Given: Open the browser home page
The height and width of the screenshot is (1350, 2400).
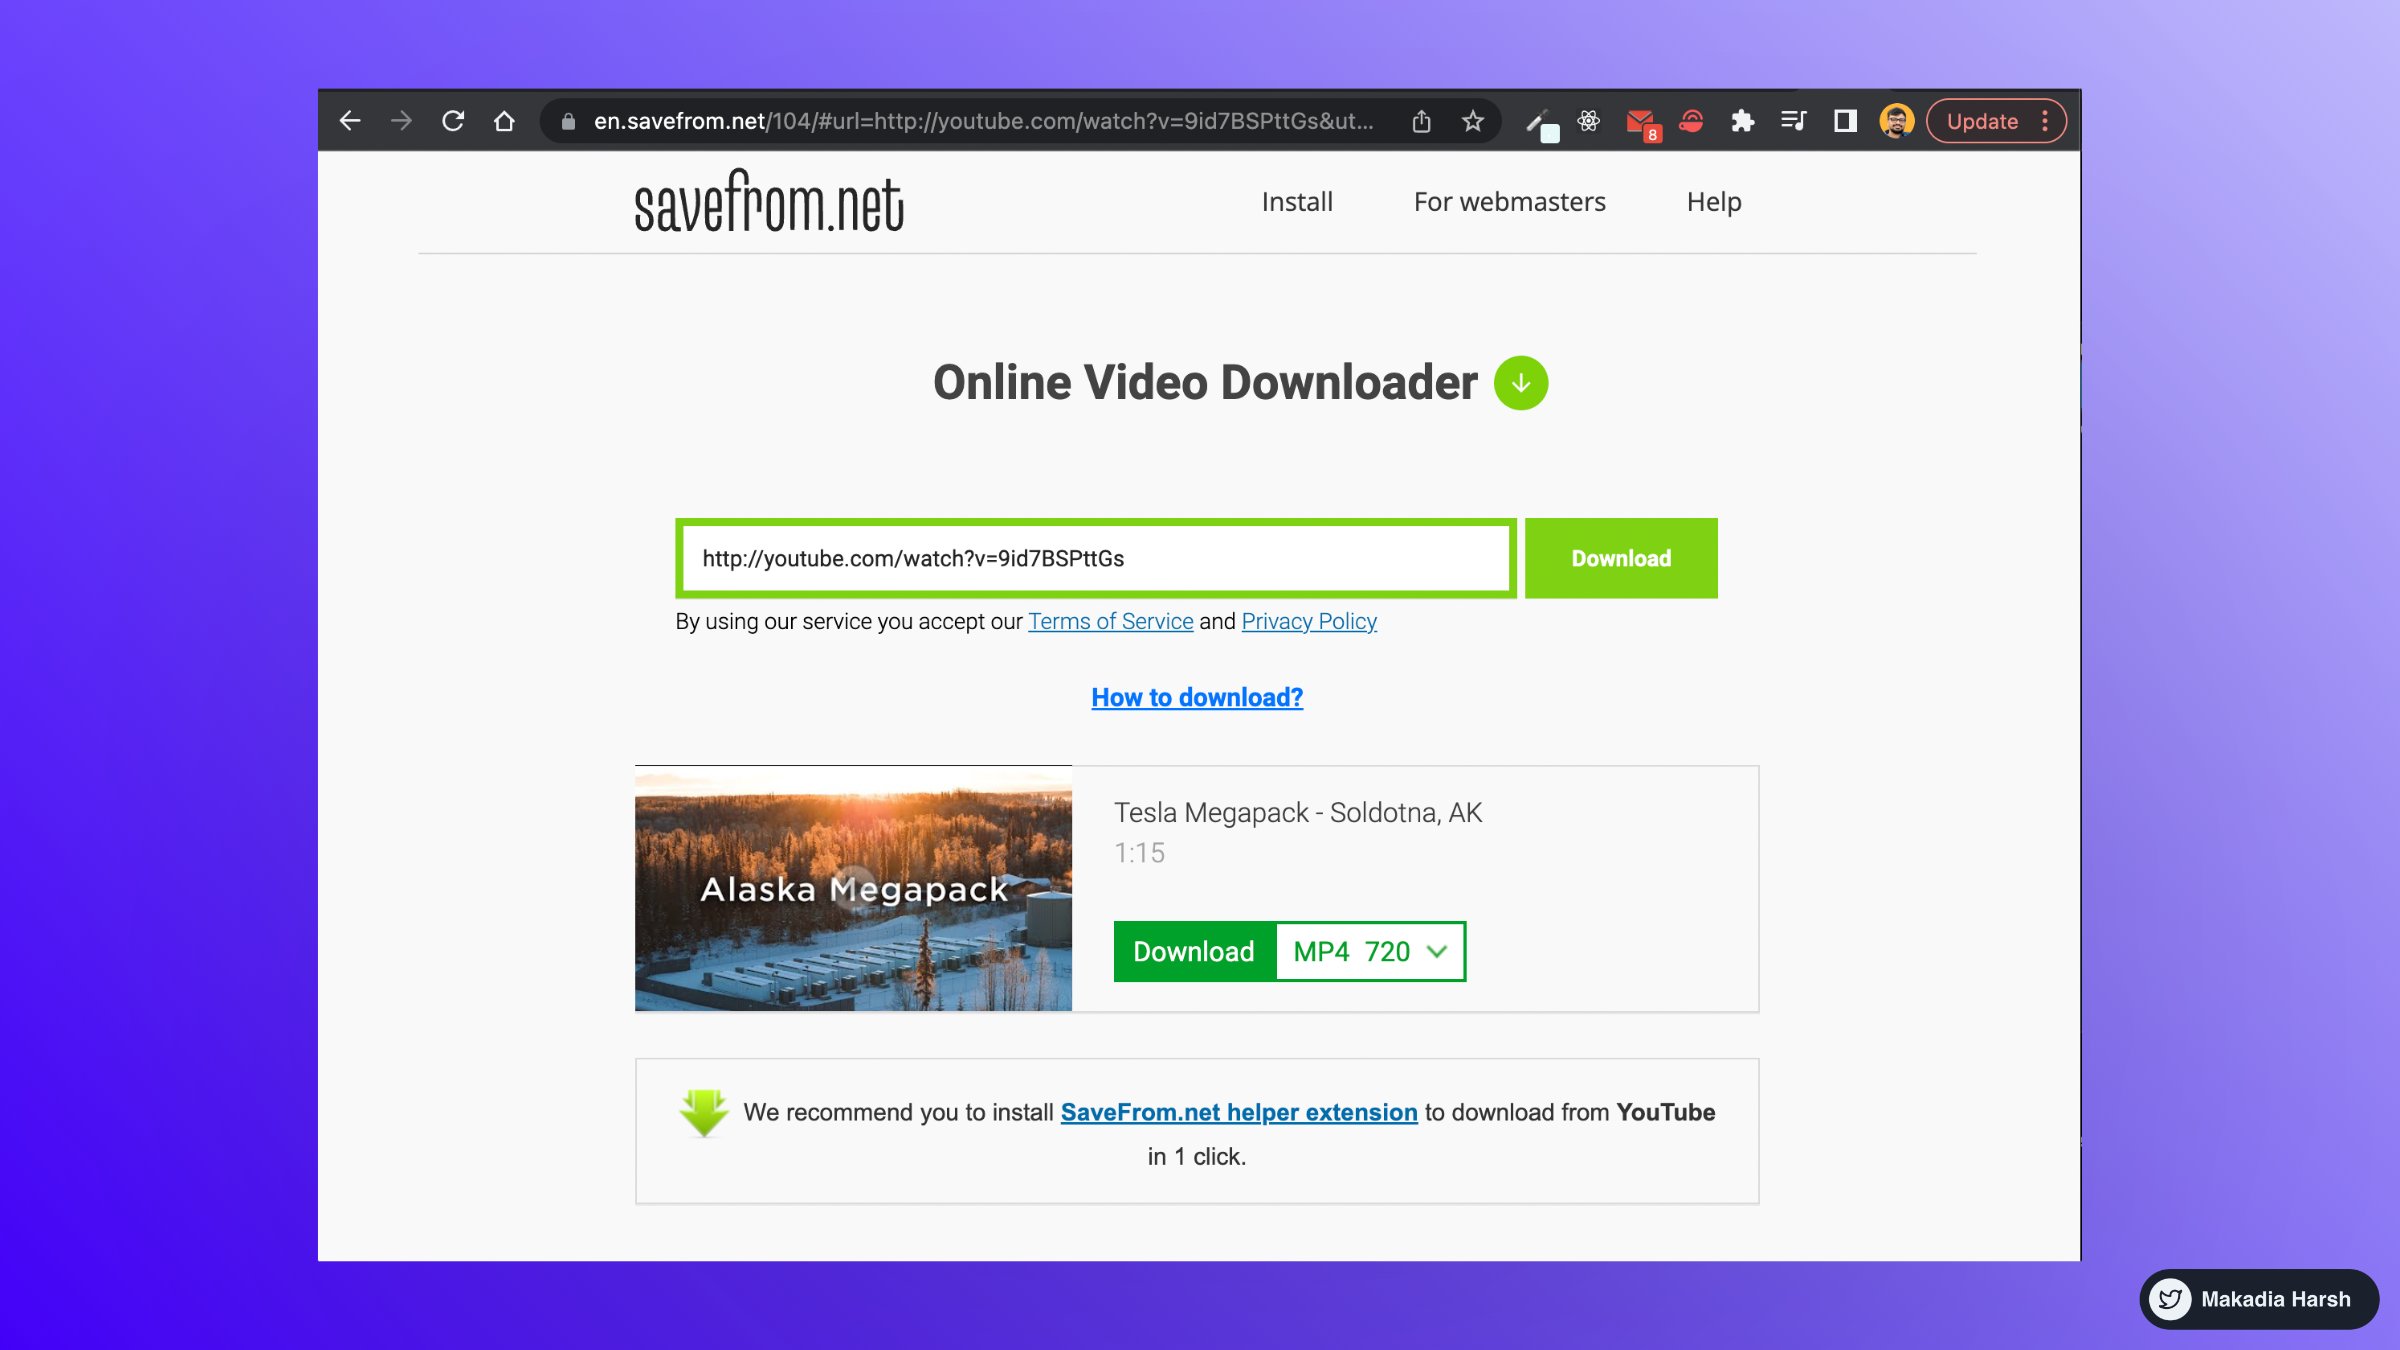Looking at the screenshot, I should click(504, 121).
